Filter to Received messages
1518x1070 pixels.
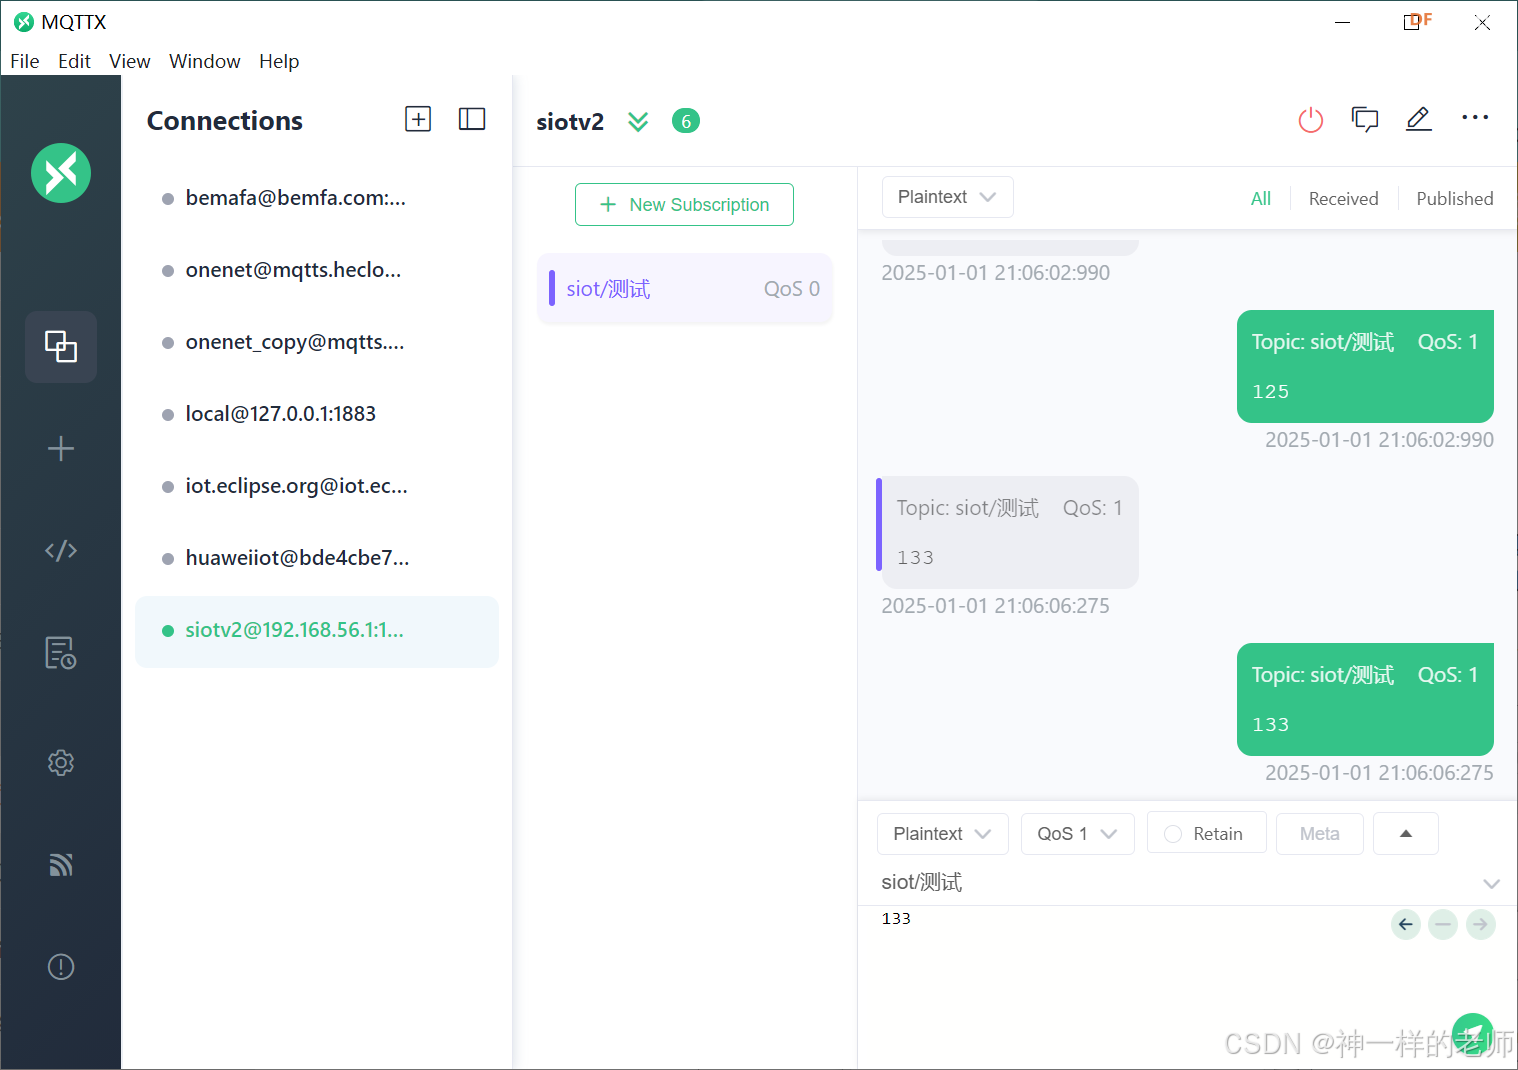tap(1343, 198)
